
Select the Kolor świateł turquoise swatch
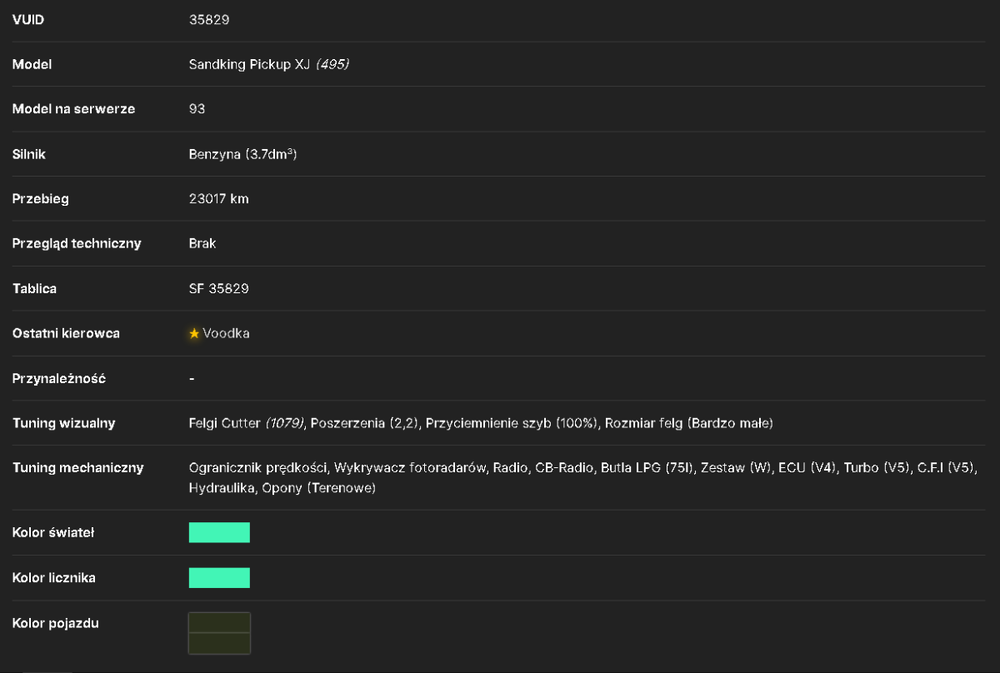click(219, 533)
